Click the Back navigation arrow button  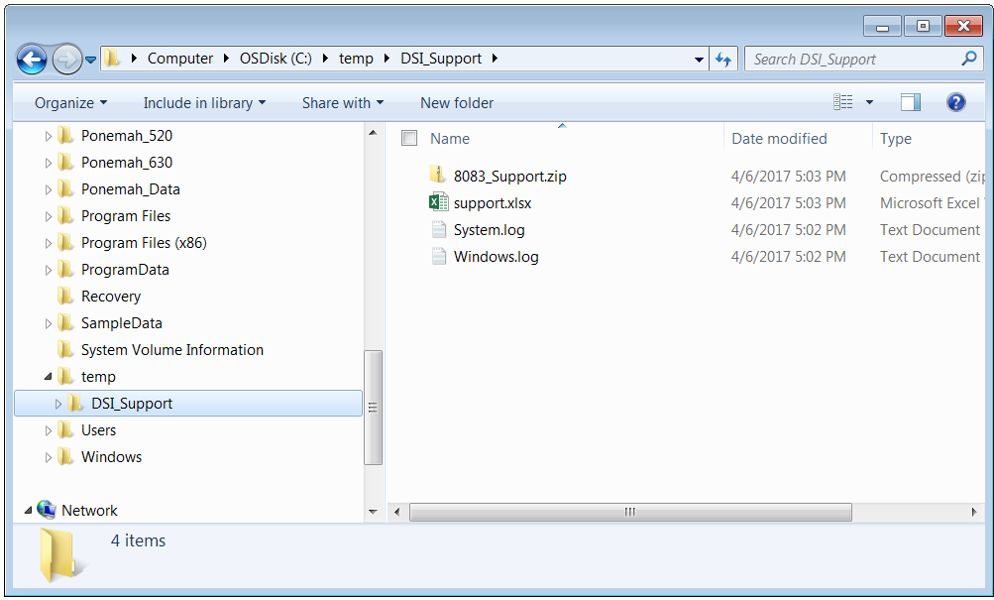click(32, 59)
